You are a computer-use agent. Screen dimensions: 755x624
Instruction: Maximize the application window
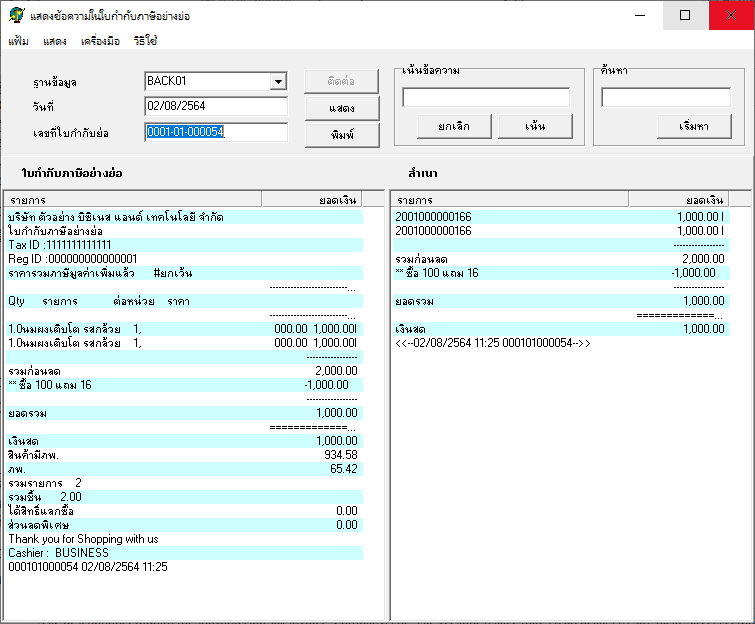point(685,15)
